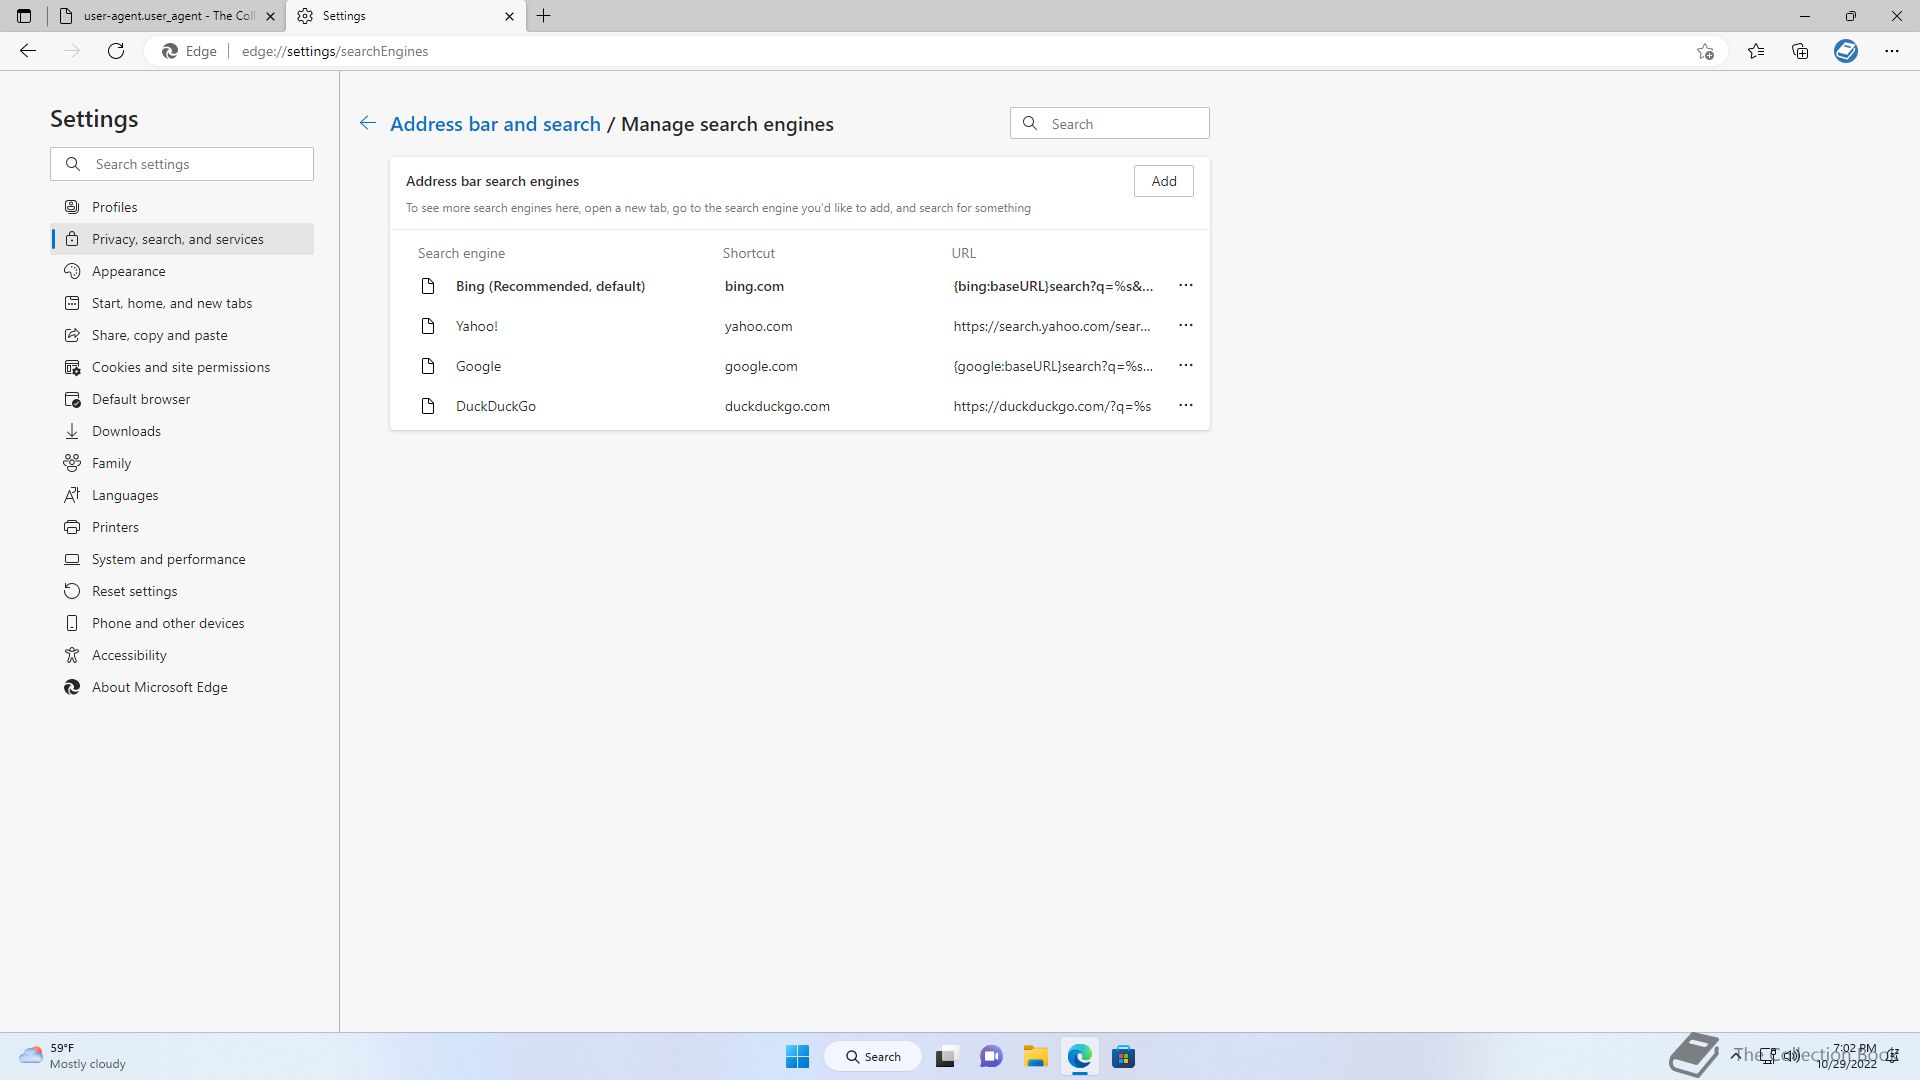
Task: Click the Search settings input box
Action: pos(182,164)
